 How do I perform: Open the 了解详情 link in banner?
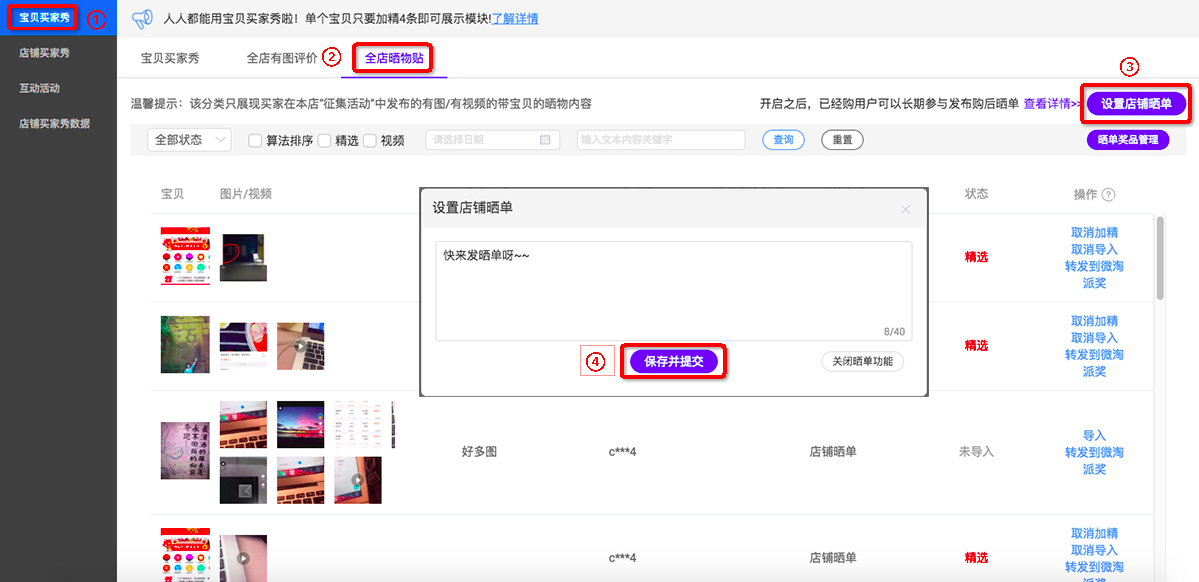515,18
